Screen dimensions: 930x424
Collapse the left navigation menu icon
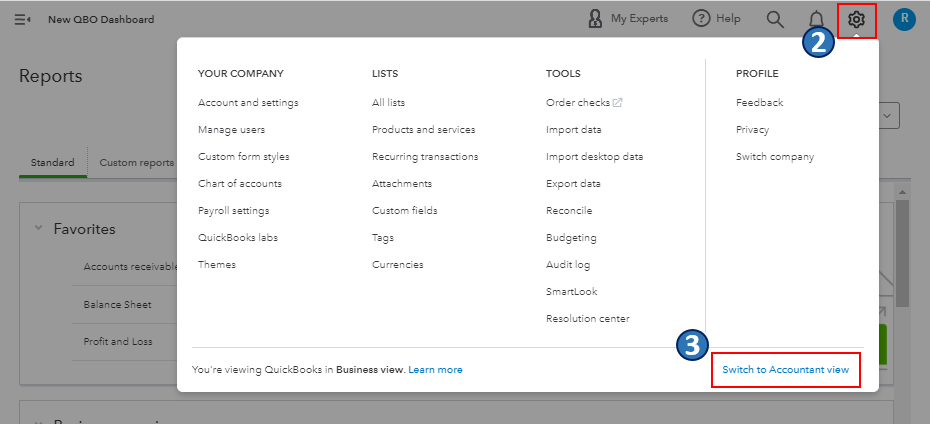pos(23,20)
